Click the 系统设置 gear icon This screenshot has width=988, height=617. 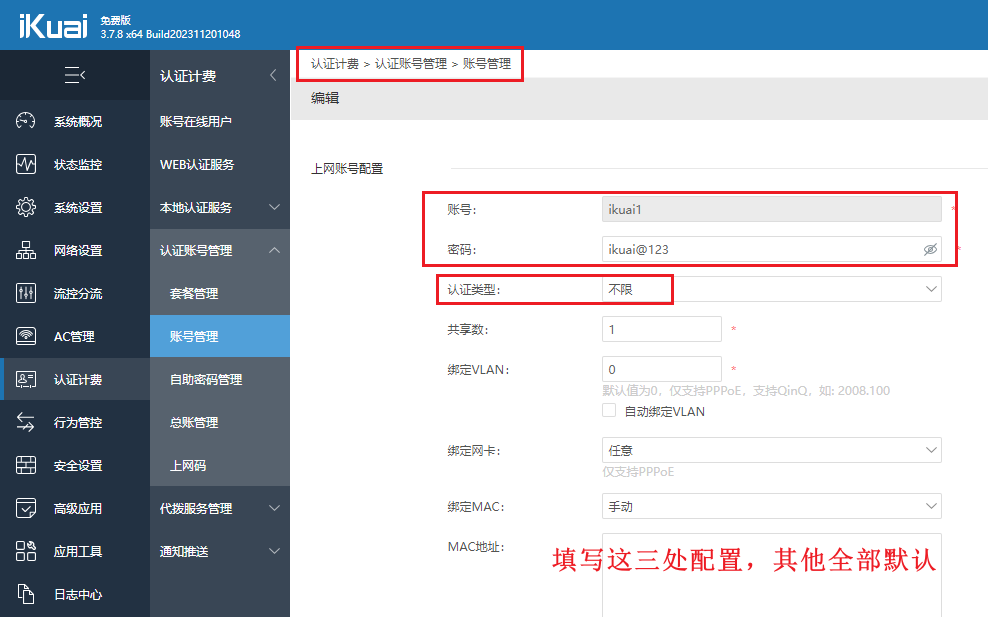click(26, 207)
